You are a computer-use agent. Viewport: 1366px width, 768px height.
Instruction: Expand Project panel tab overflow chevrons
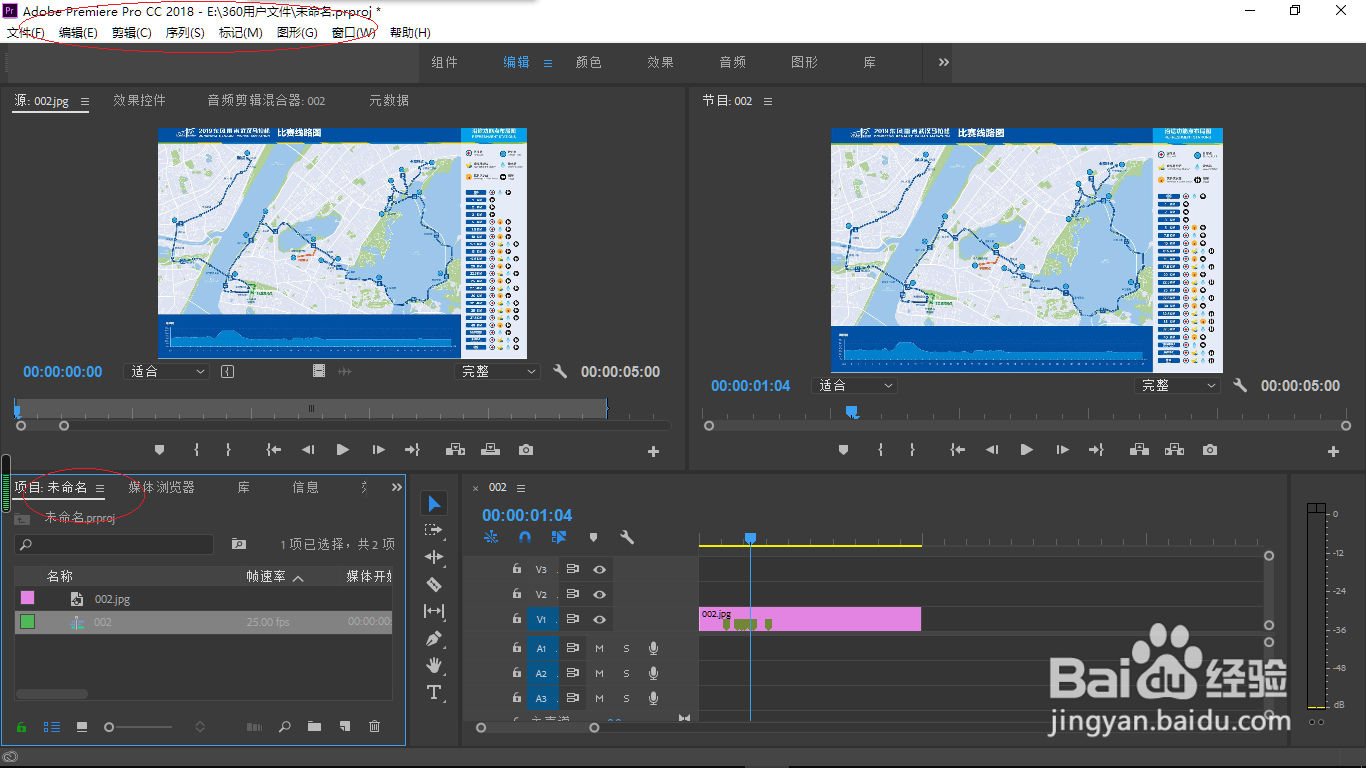click(396, 487)
